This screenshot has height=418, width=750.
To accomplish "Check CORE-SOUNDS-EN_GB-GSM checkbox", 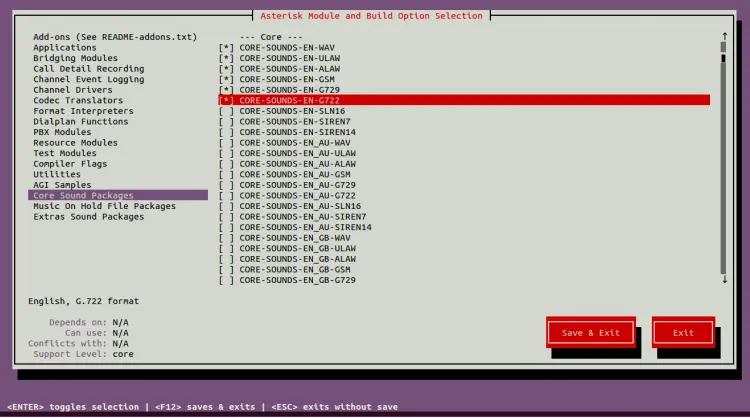I will click(x=226, y=269).
